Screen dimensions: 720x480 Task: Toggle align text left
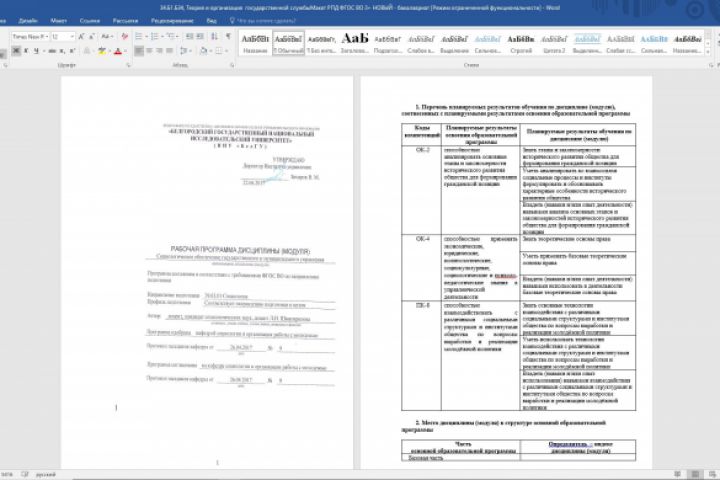coord(139,51)
